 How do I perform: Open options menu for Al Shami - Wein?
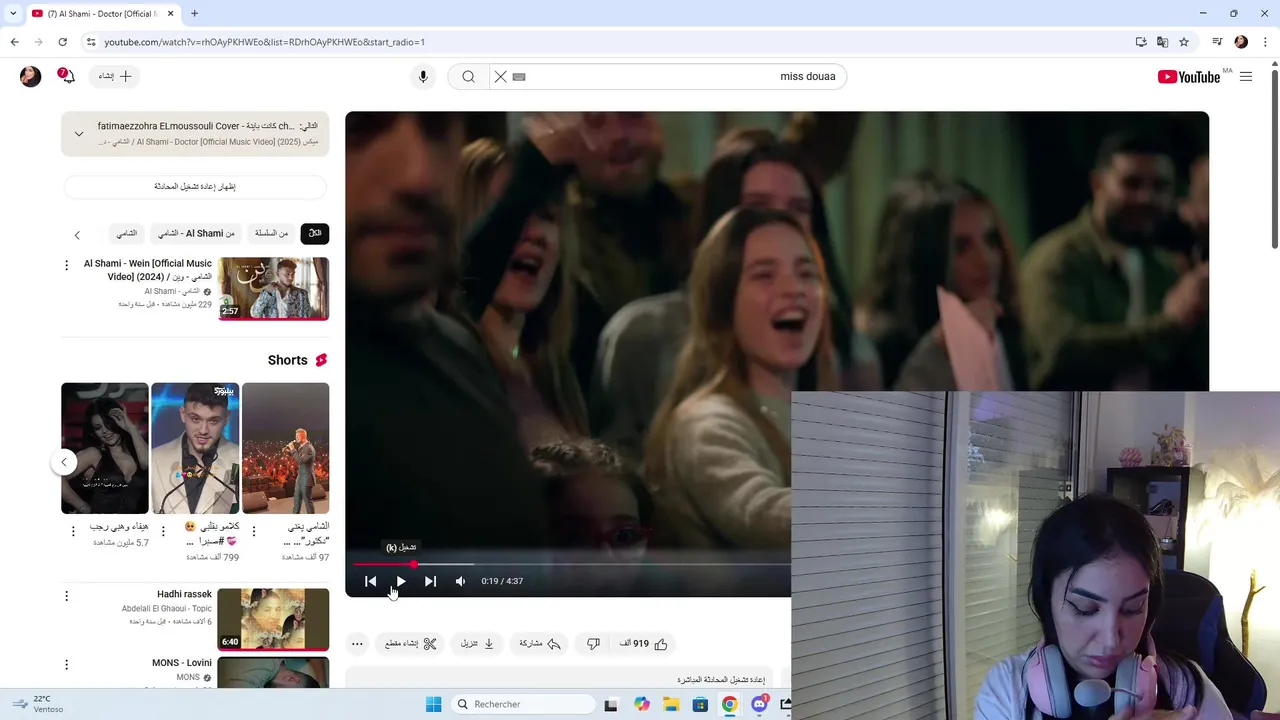tap(67, 265)
